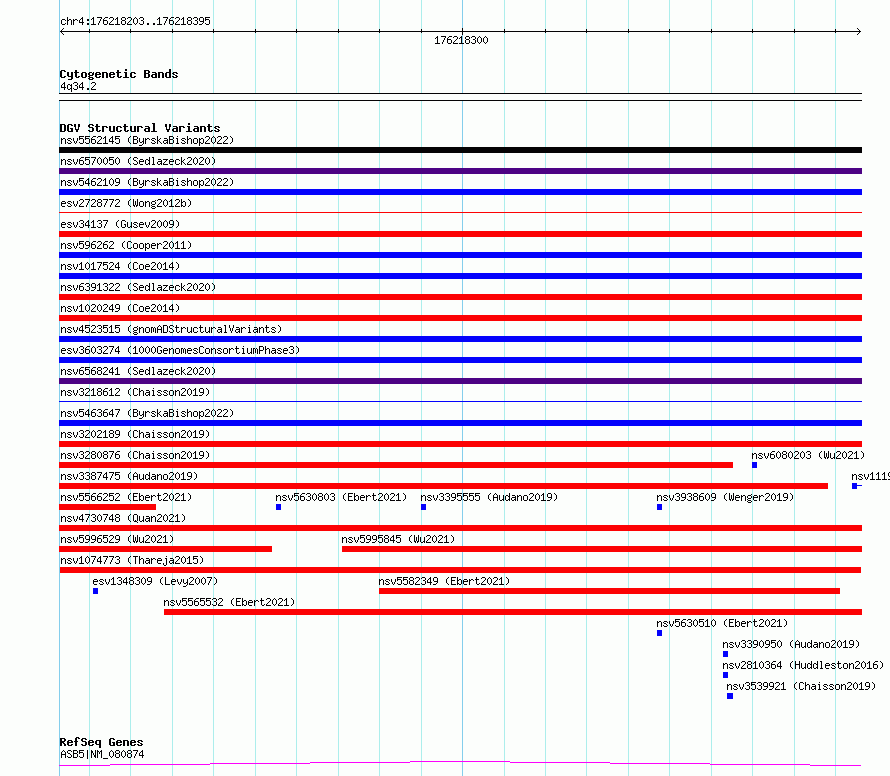Viewport: 890px width, 776px height.
Task: Open nsv5995845 (Wu2021) label
Action: pos(398,539)
